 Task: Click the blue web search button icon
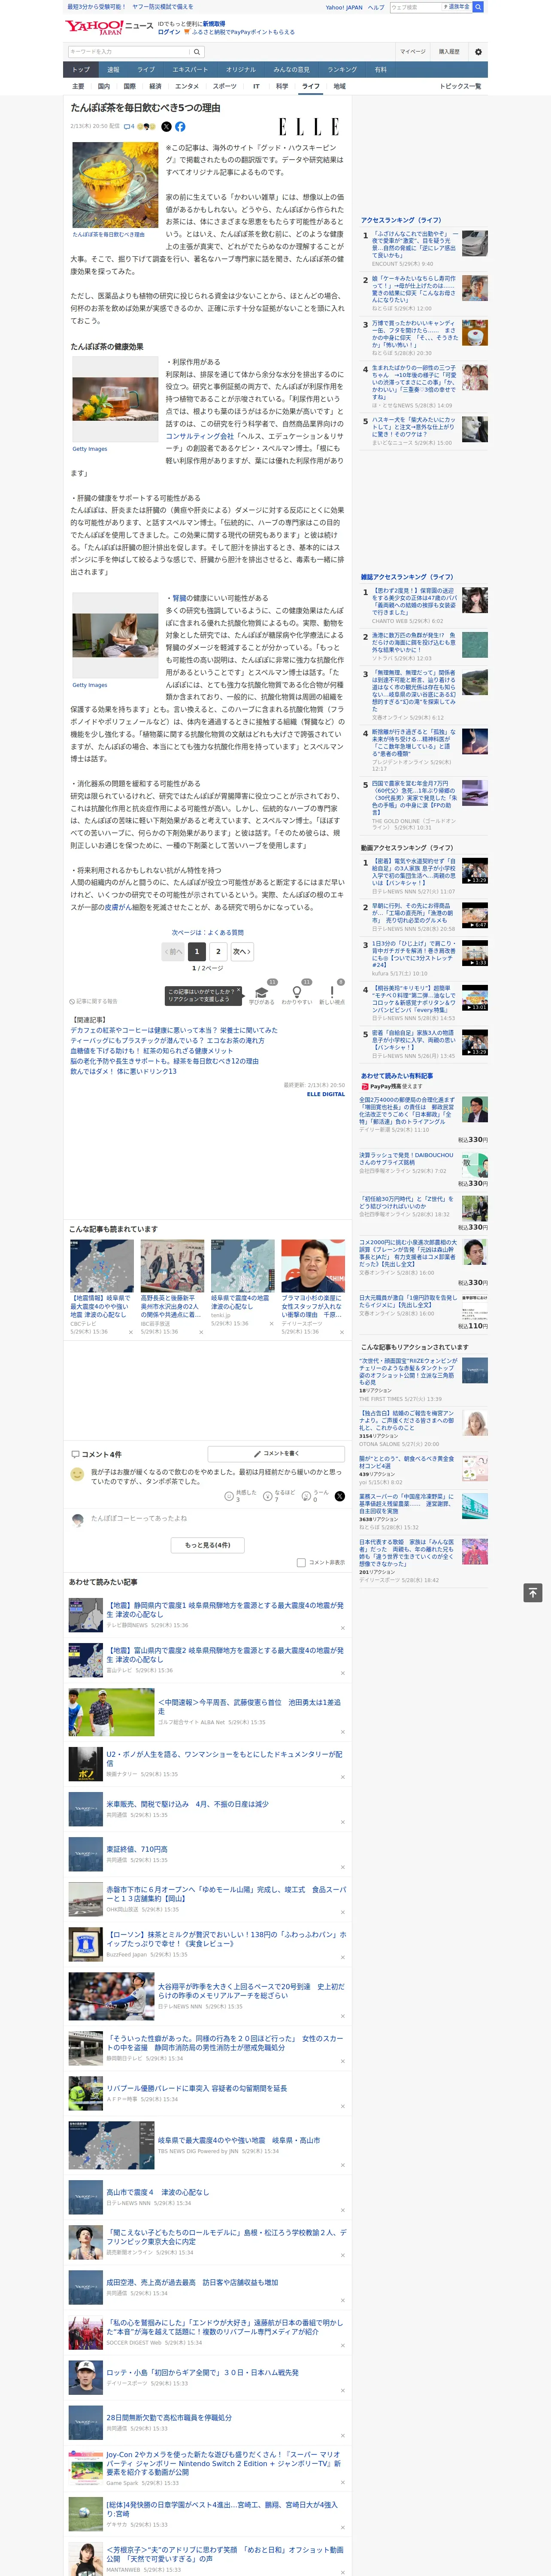(478, 7)
